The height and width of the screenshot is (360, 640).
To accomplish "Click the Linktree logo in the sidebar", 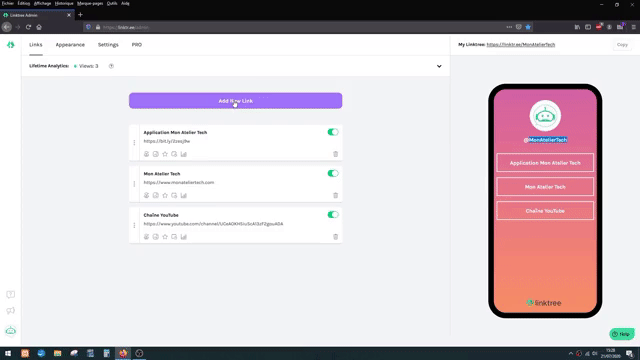I will 11,45.
